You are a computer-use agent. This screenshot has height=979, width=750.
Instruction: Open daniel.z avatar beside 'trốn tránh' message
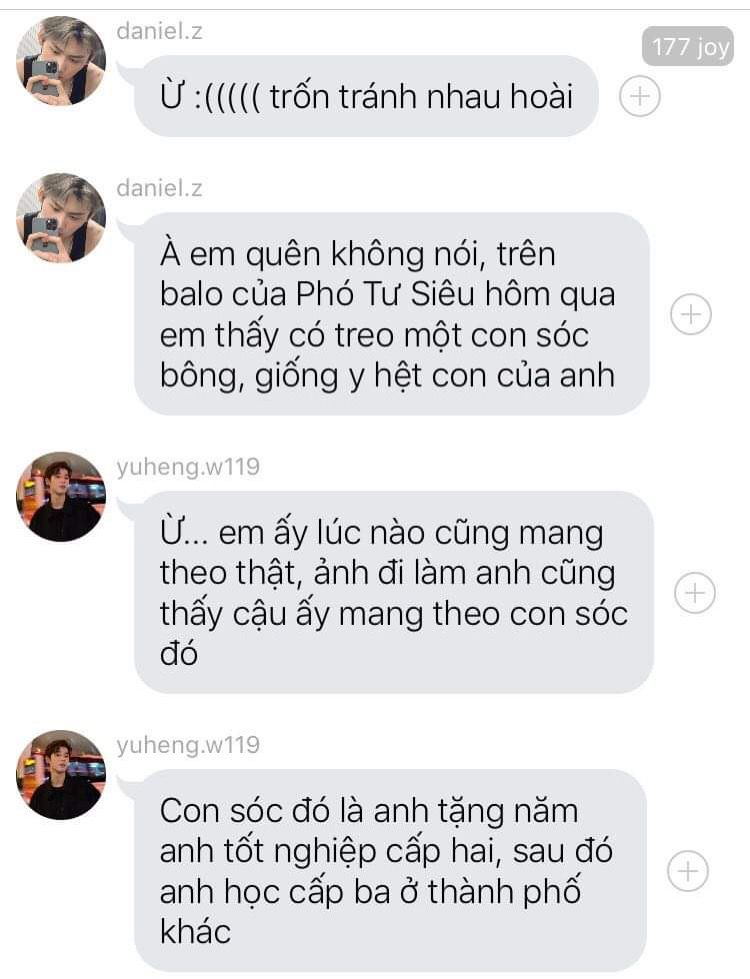[61, 61]
